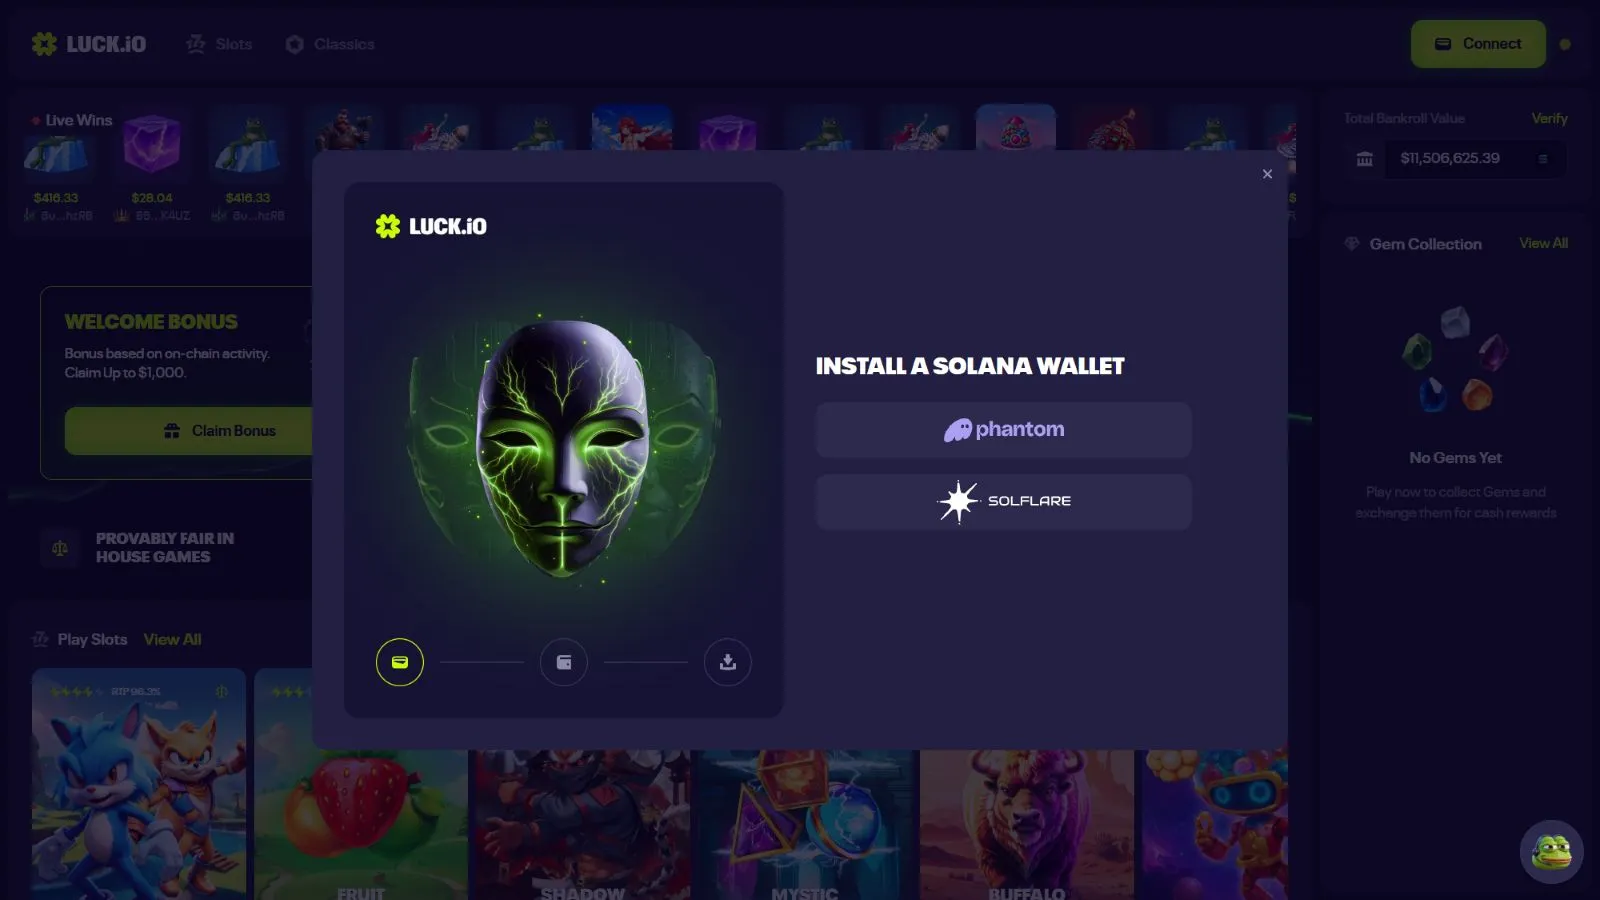The height and width of the screenshot is (900, 1600).
Task: Open View All for Gem Collection
Action: click(x=1543, y=243)
